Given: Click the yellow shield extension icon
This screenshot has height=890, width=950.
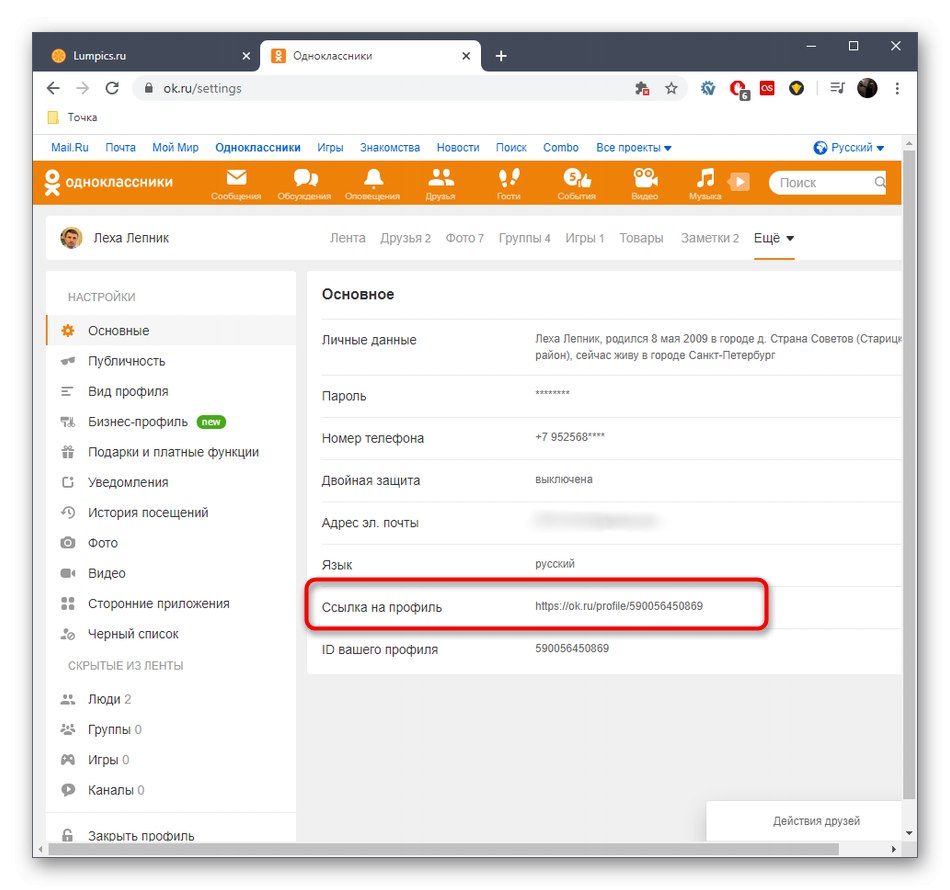Looking at the screenshot, I should tap(796, 88).
